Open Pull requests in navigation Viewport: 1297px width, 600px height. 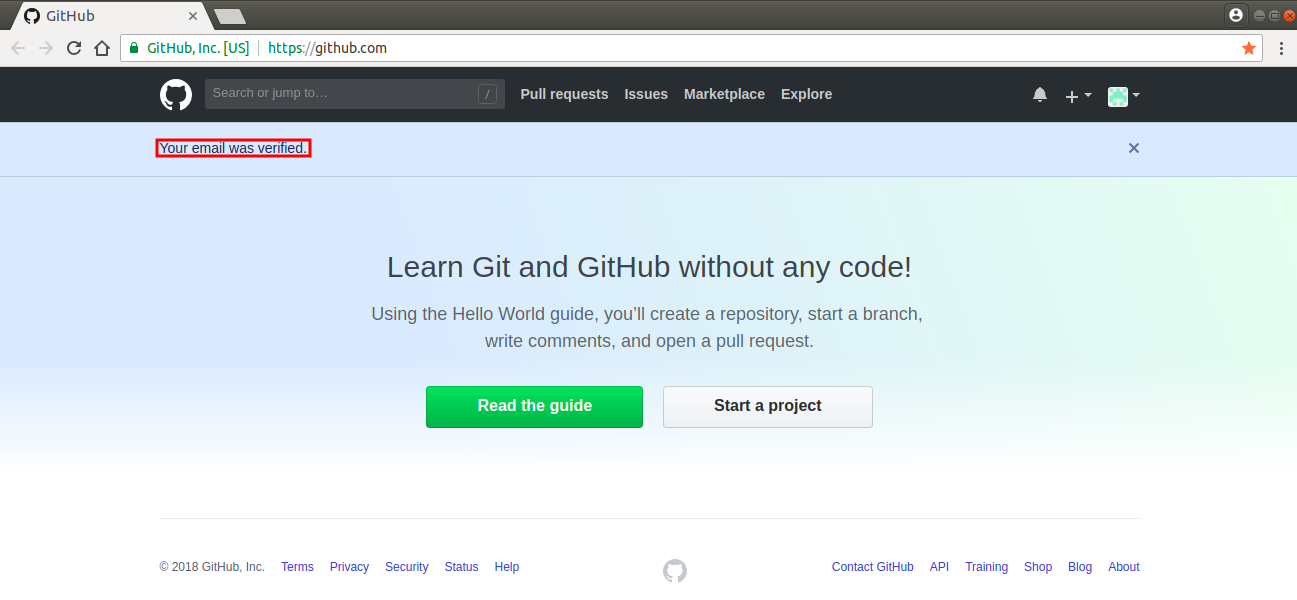tap(564, 94)
